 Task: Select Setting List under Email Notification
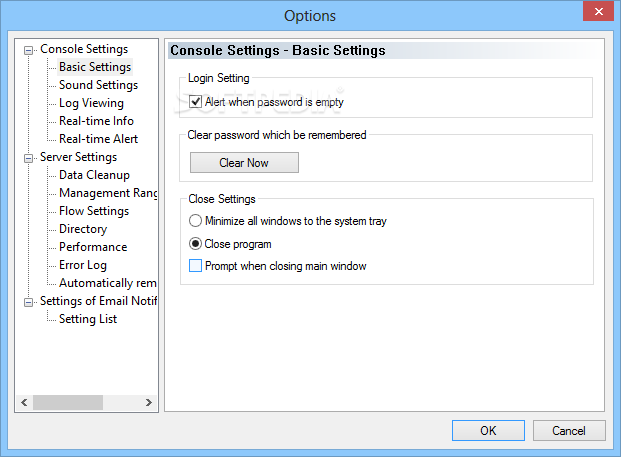click(88, 319)
